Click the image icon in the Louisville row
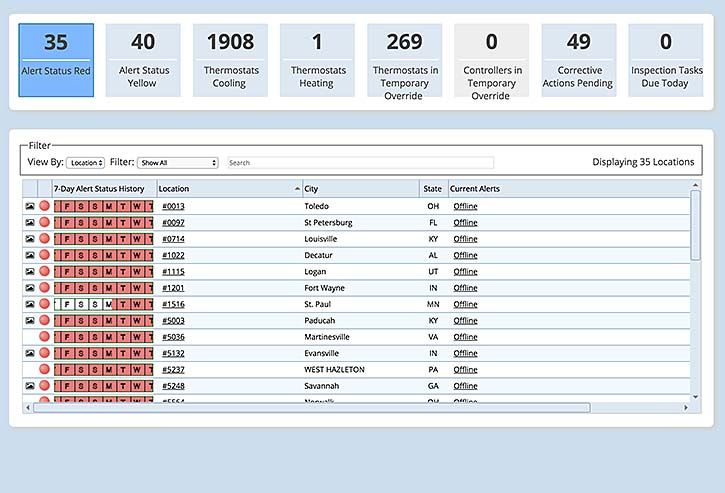The height and width of the screenshot is (493, 725). click(x=30, y=239)
